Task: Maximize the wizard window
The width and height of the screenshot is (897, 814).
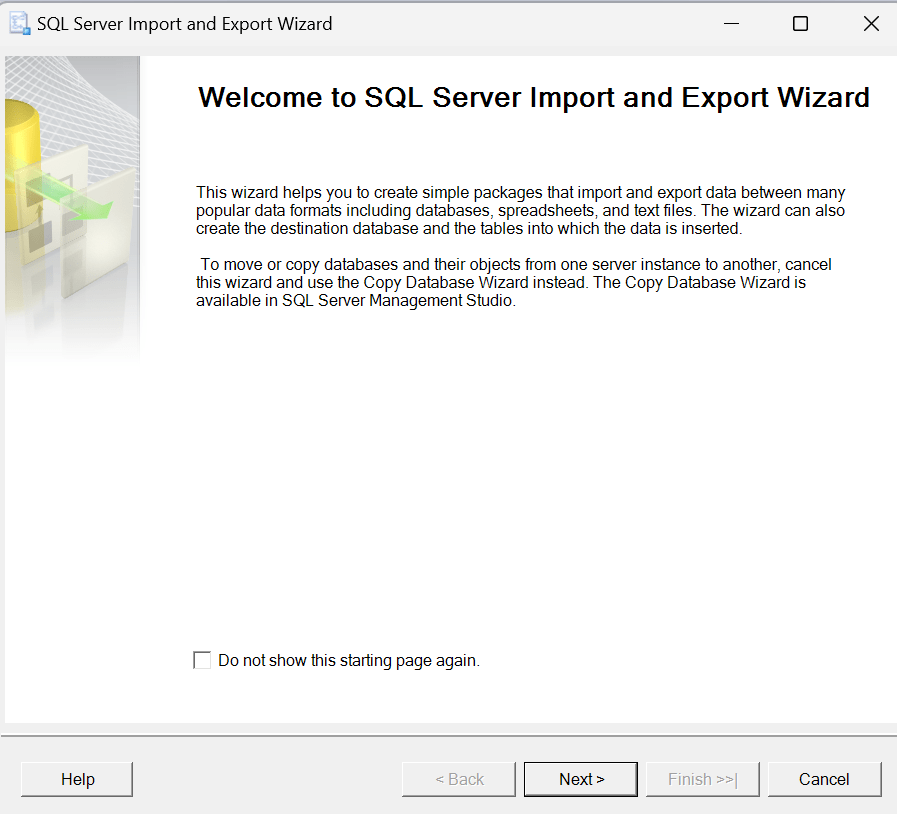Action: 800,24
